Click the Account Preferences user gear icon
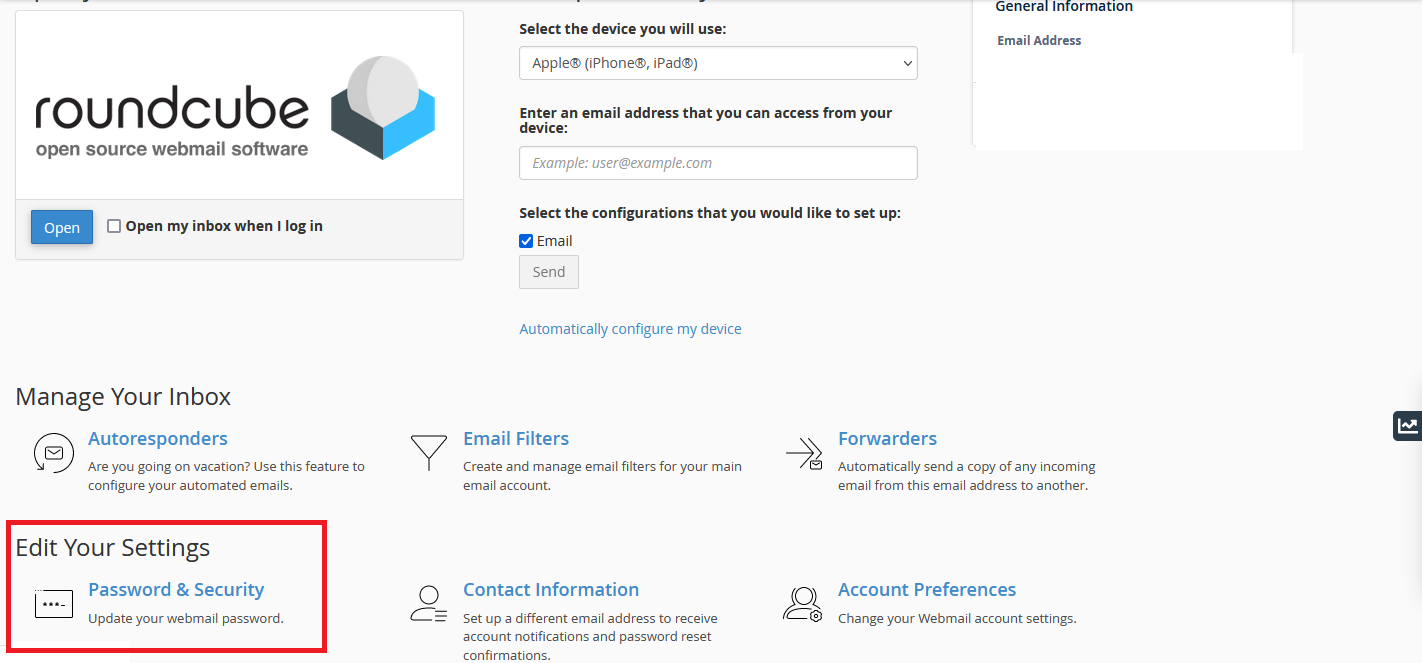Screen dimensions: 1422x663 tap(802, 604)
